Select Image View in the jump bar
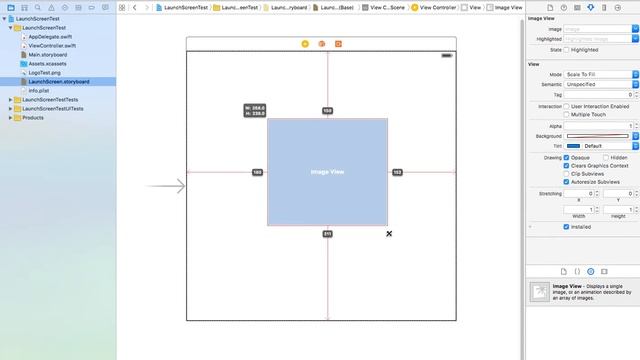This screenshot has width=640, height=360. tap(504, 7)
